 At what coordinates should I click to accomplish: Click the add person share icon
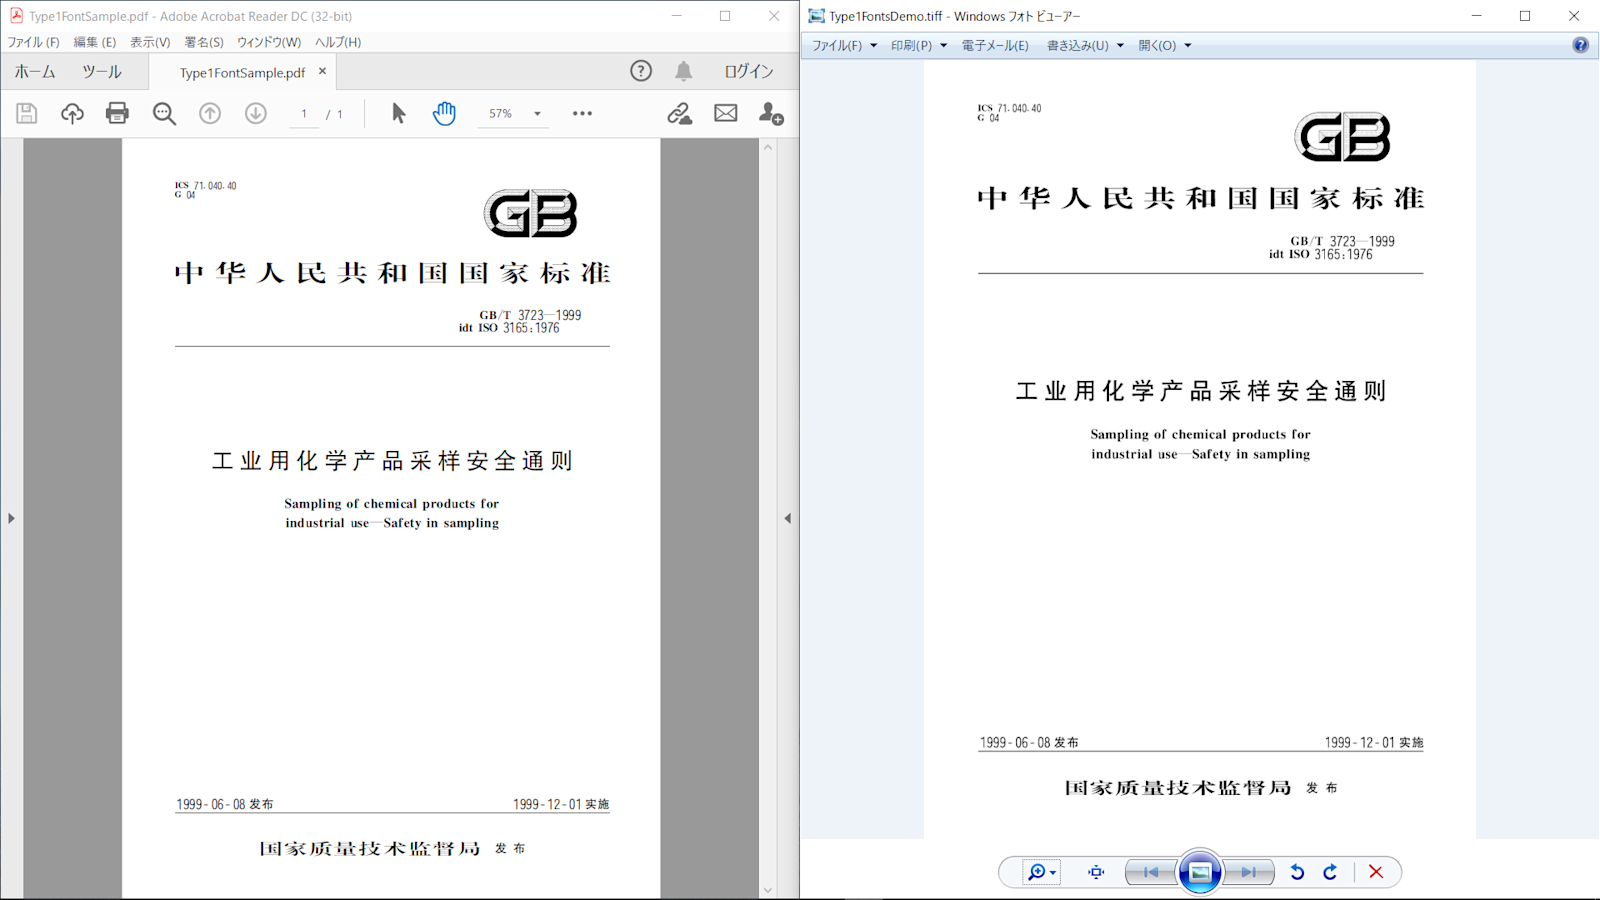tap(771, 113)
